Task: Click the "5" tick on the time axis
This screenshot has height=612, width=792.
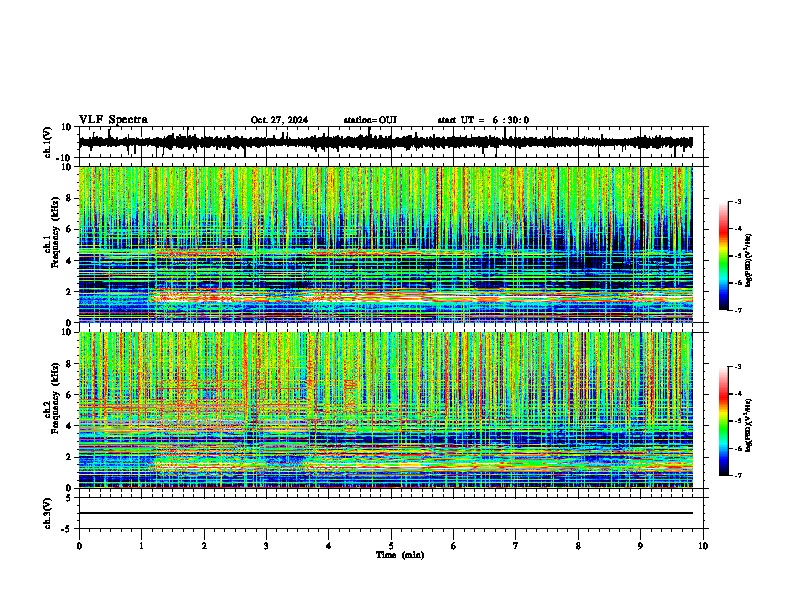Action: point(391,546)
